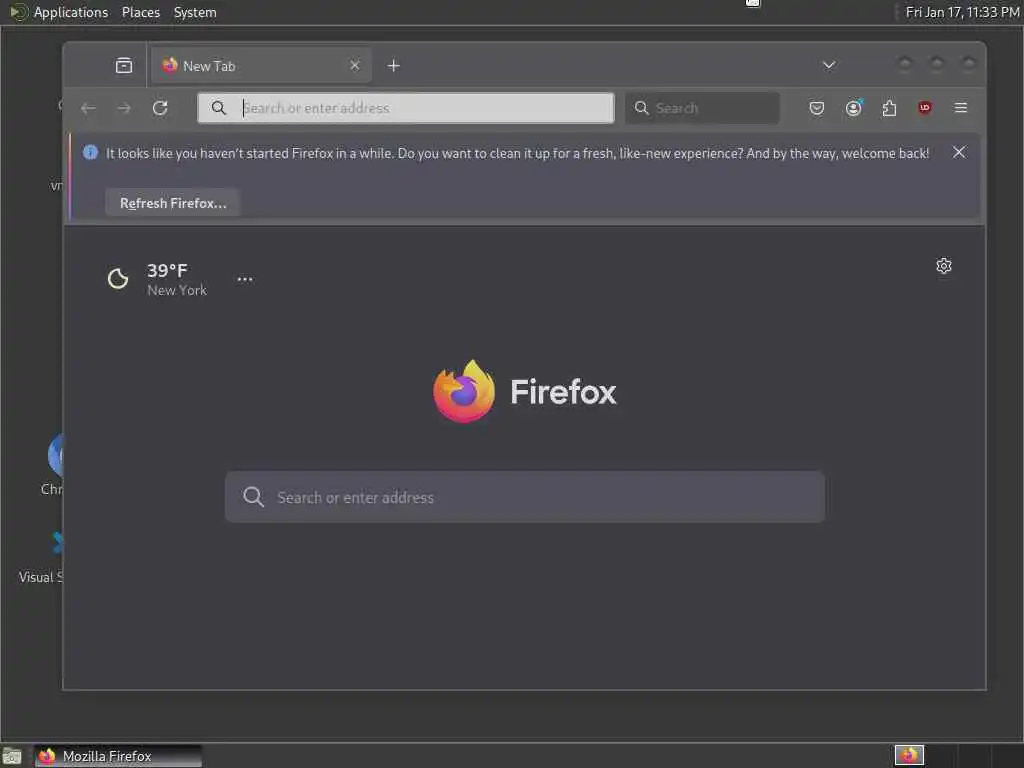Expand the list all tabs chevron
Screen dimensions: 1024x768
click(829, 65)
